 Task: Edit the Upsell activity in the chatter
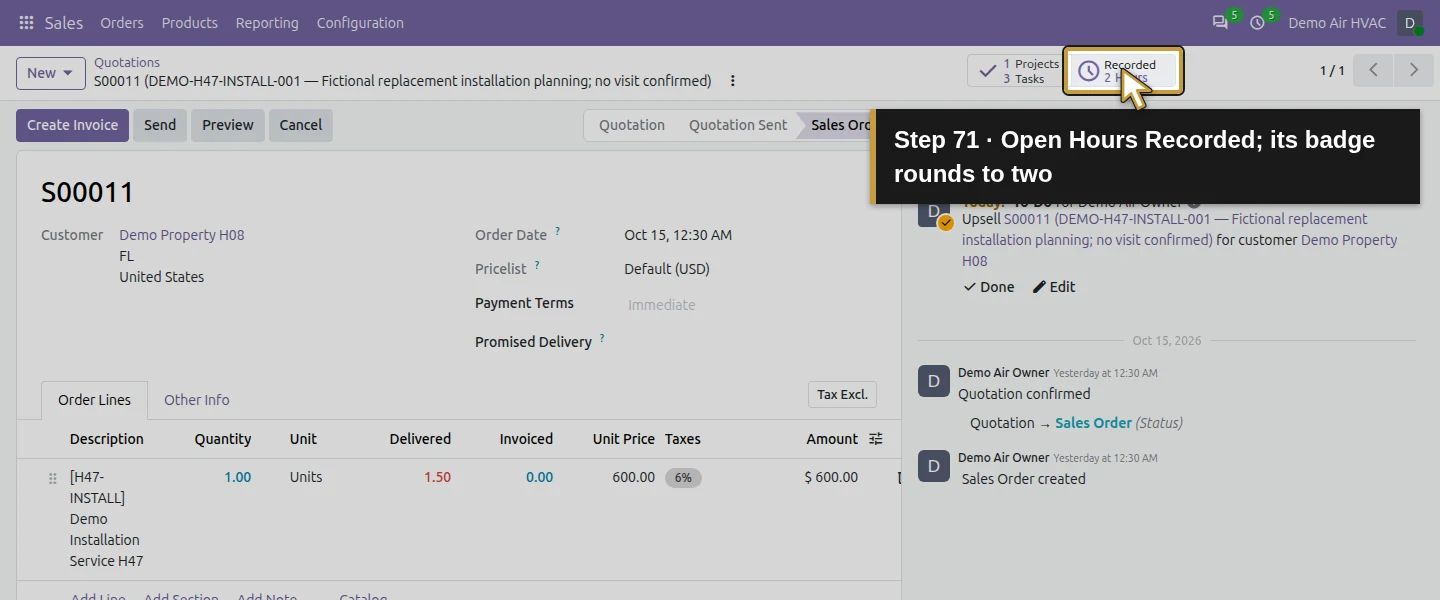point(1054,287)
